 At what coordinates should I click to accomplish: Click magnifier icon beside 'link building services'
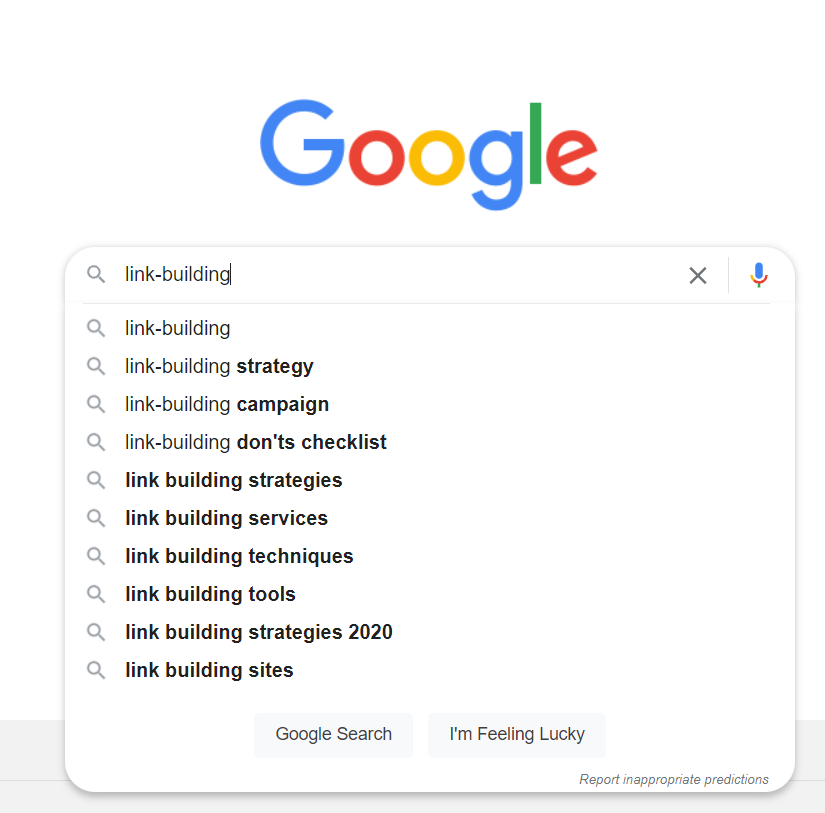(96, 518)
